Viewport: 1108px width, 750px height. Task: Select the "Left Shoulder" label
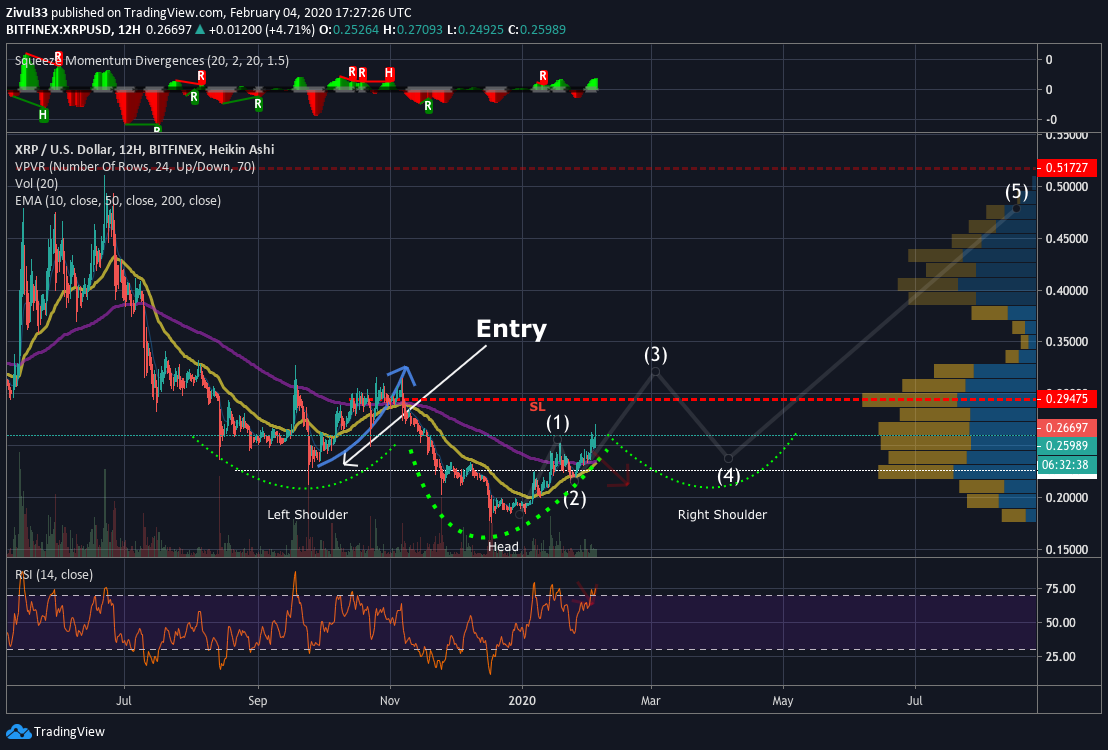click(x=307, y=515)
